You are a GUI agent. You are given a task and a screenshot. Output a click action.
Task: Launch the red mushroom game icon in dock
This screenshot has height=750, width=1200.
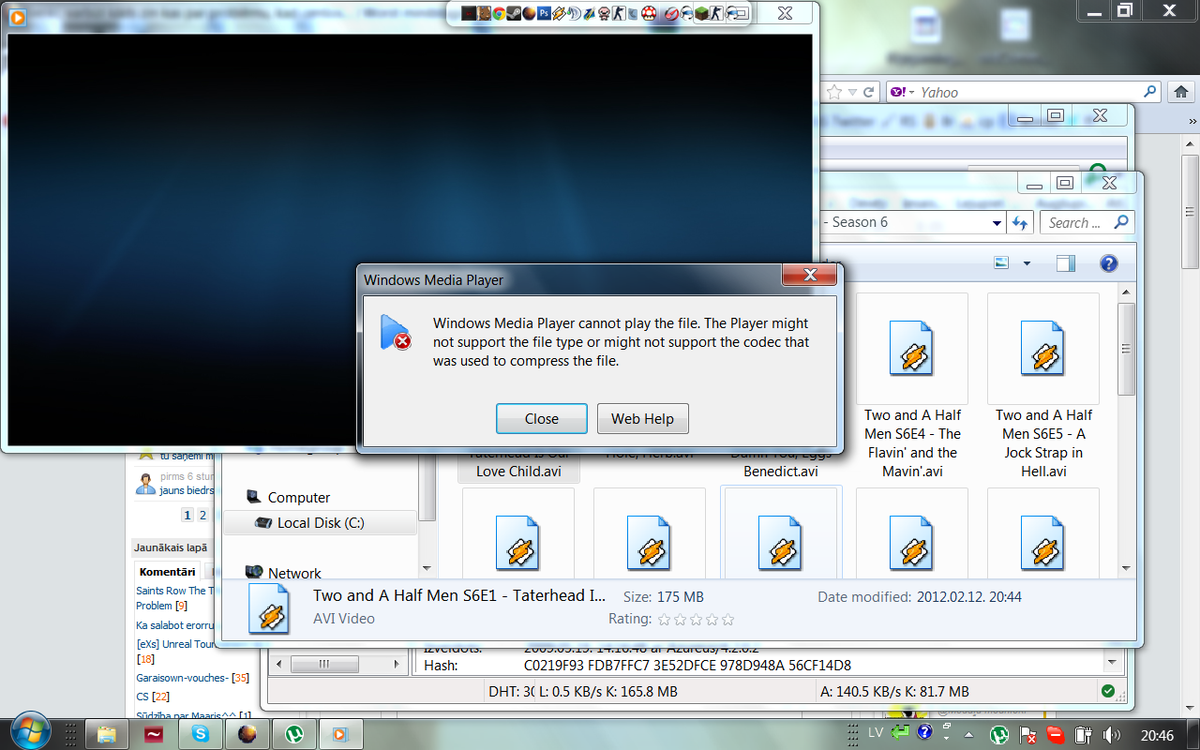click(x=649, y=13)
